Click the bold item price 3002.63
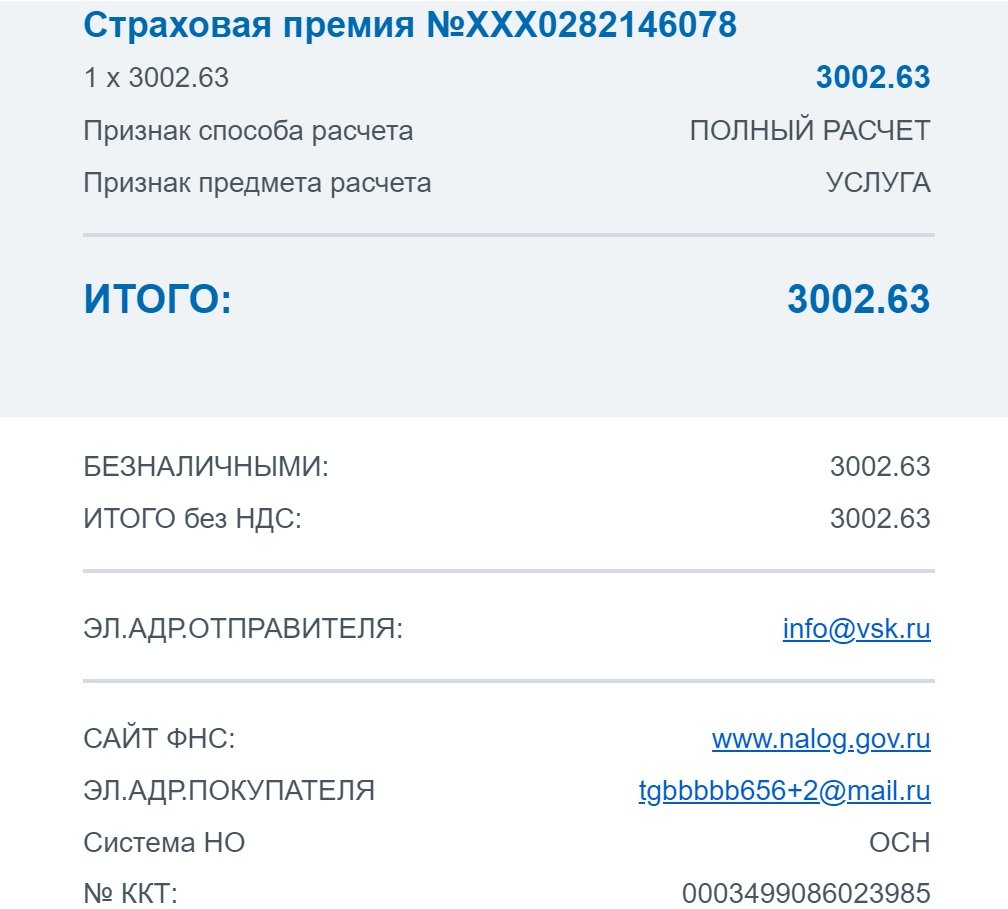 pyautogui.click(x=873, y=77)
